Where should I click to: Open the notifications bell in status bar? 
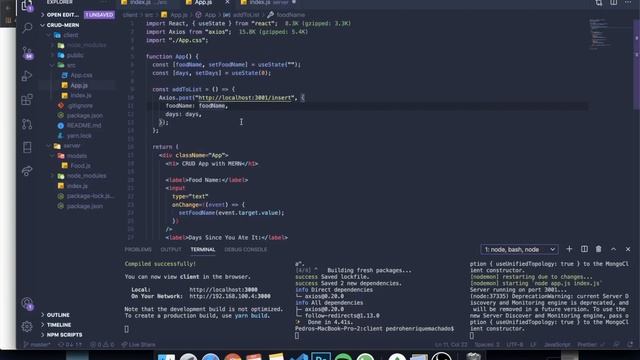point(631,344)
